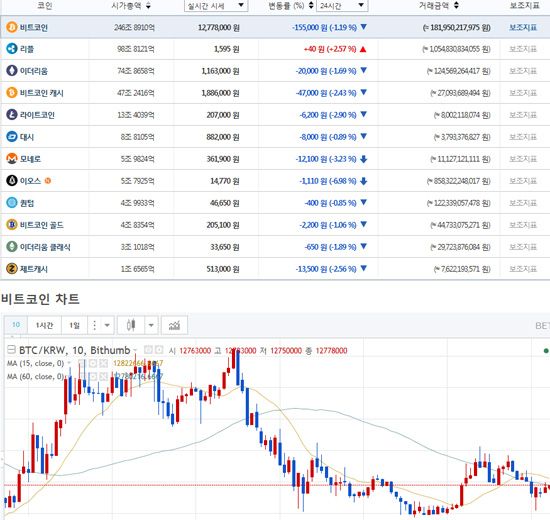The image size is (550, 520).
Task: Click the Ethereum Classic (이더리움 클래식) icon
Action: click(12, 247)
